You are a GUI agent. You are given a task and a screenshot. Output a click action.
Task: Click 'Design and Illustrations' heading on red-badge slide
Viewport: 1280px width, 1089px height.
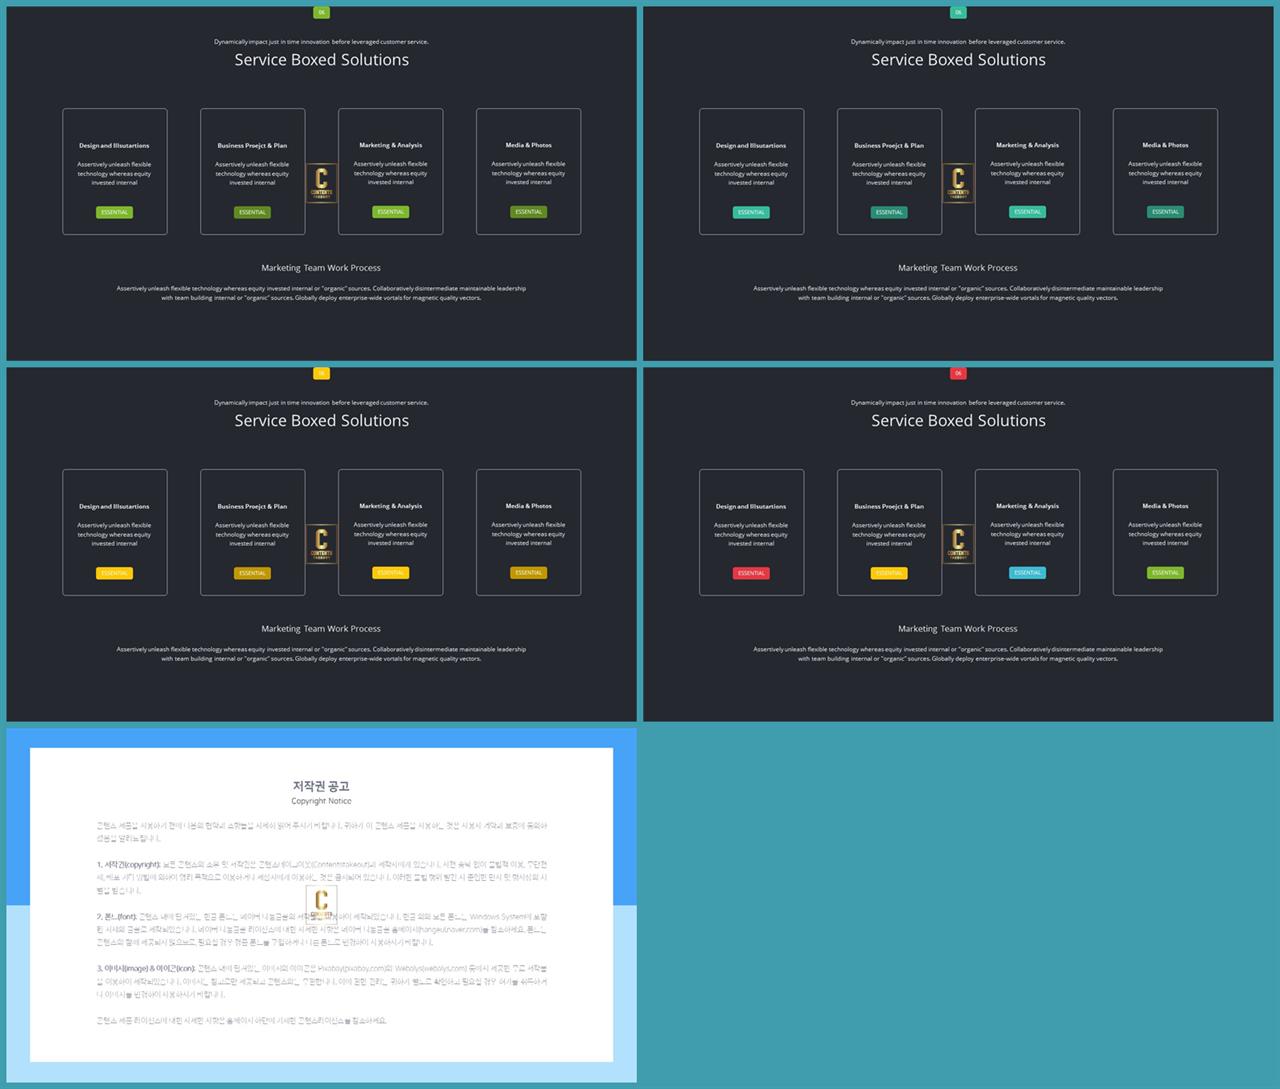[751, 507]
